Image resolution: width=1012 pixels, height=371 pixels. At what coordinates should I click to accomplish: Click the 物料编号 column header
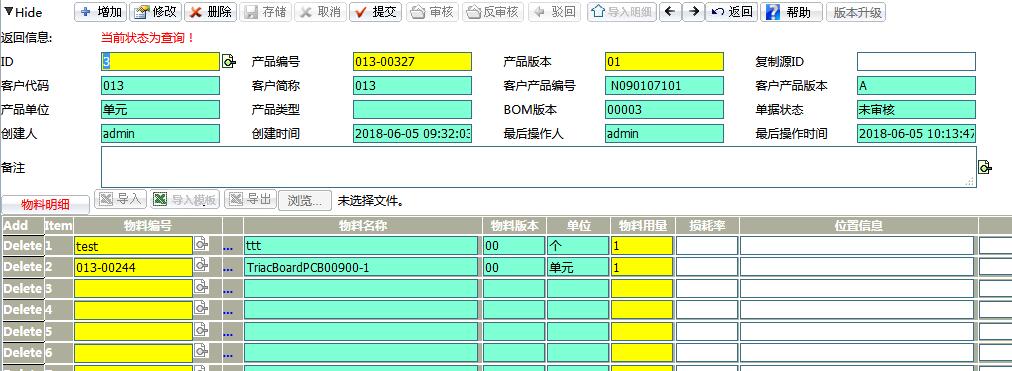pos(148,226)
